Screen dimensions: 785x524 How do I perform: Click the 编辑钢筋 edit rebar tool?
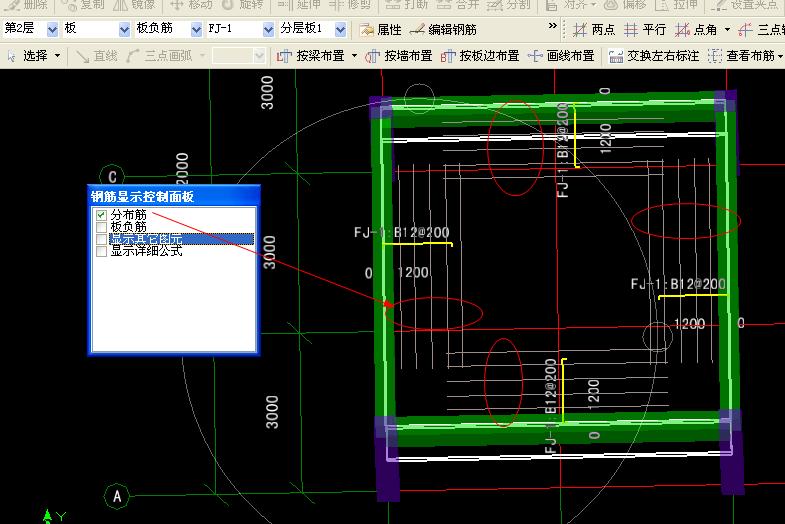(443, 30)
